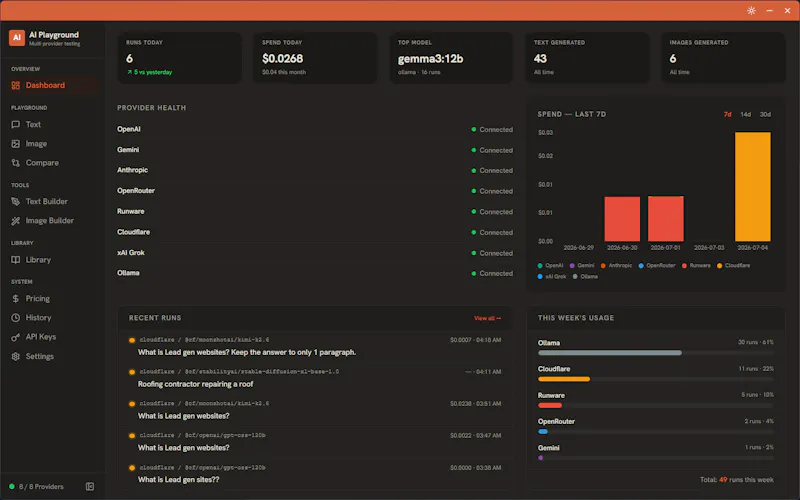
Task: Switch spend chart to 14d
Action: (746, 114)
